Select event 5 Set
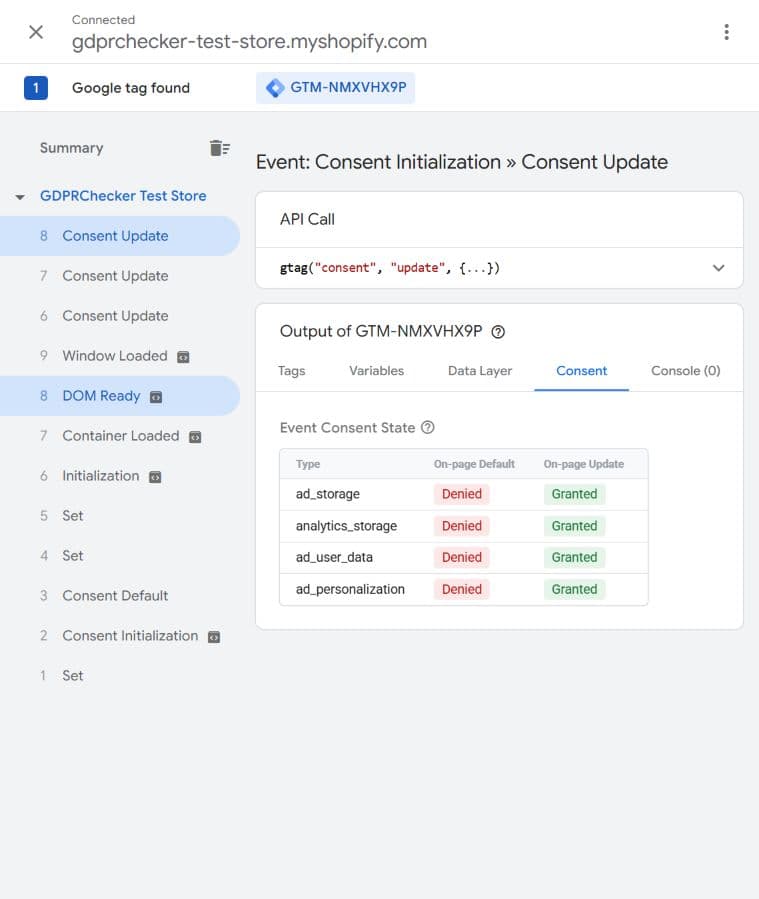Viewport: 759px width, 899px height. 120,516
